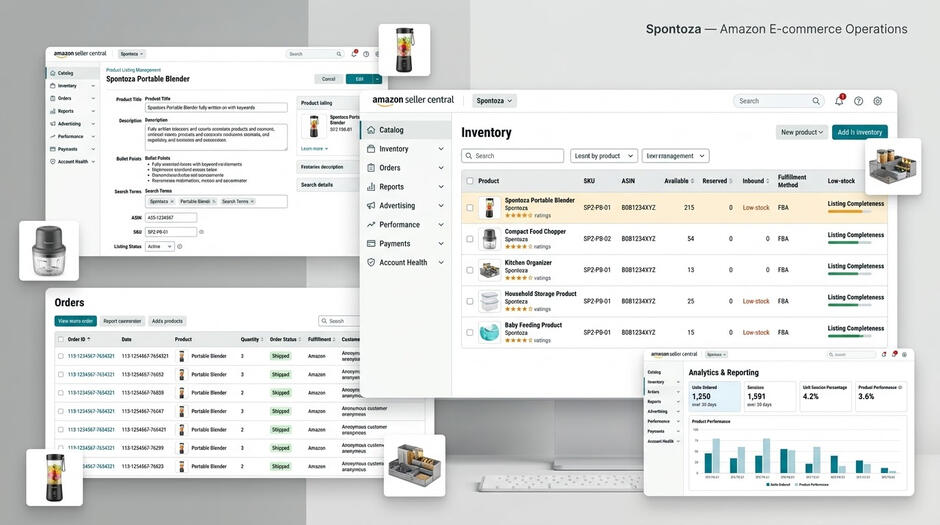Tick checkbox for Kitchen Organizer row
940x525 pixels.
pos(470,270)
